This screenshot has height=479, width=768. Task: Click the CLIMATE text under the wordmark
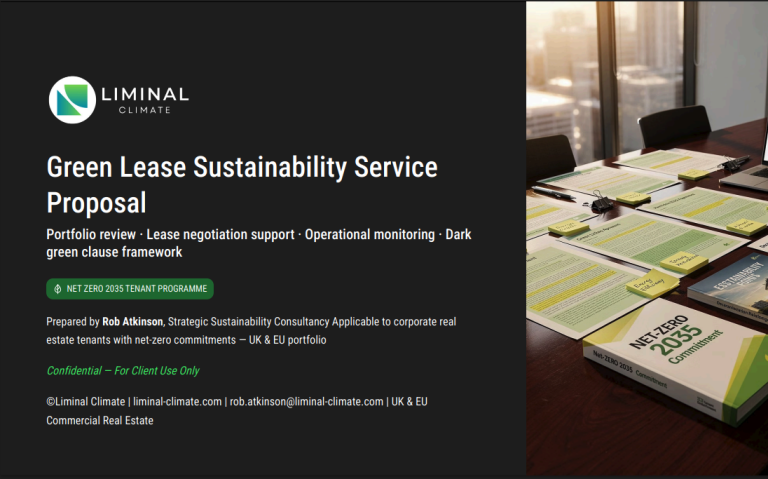(144, 111)
